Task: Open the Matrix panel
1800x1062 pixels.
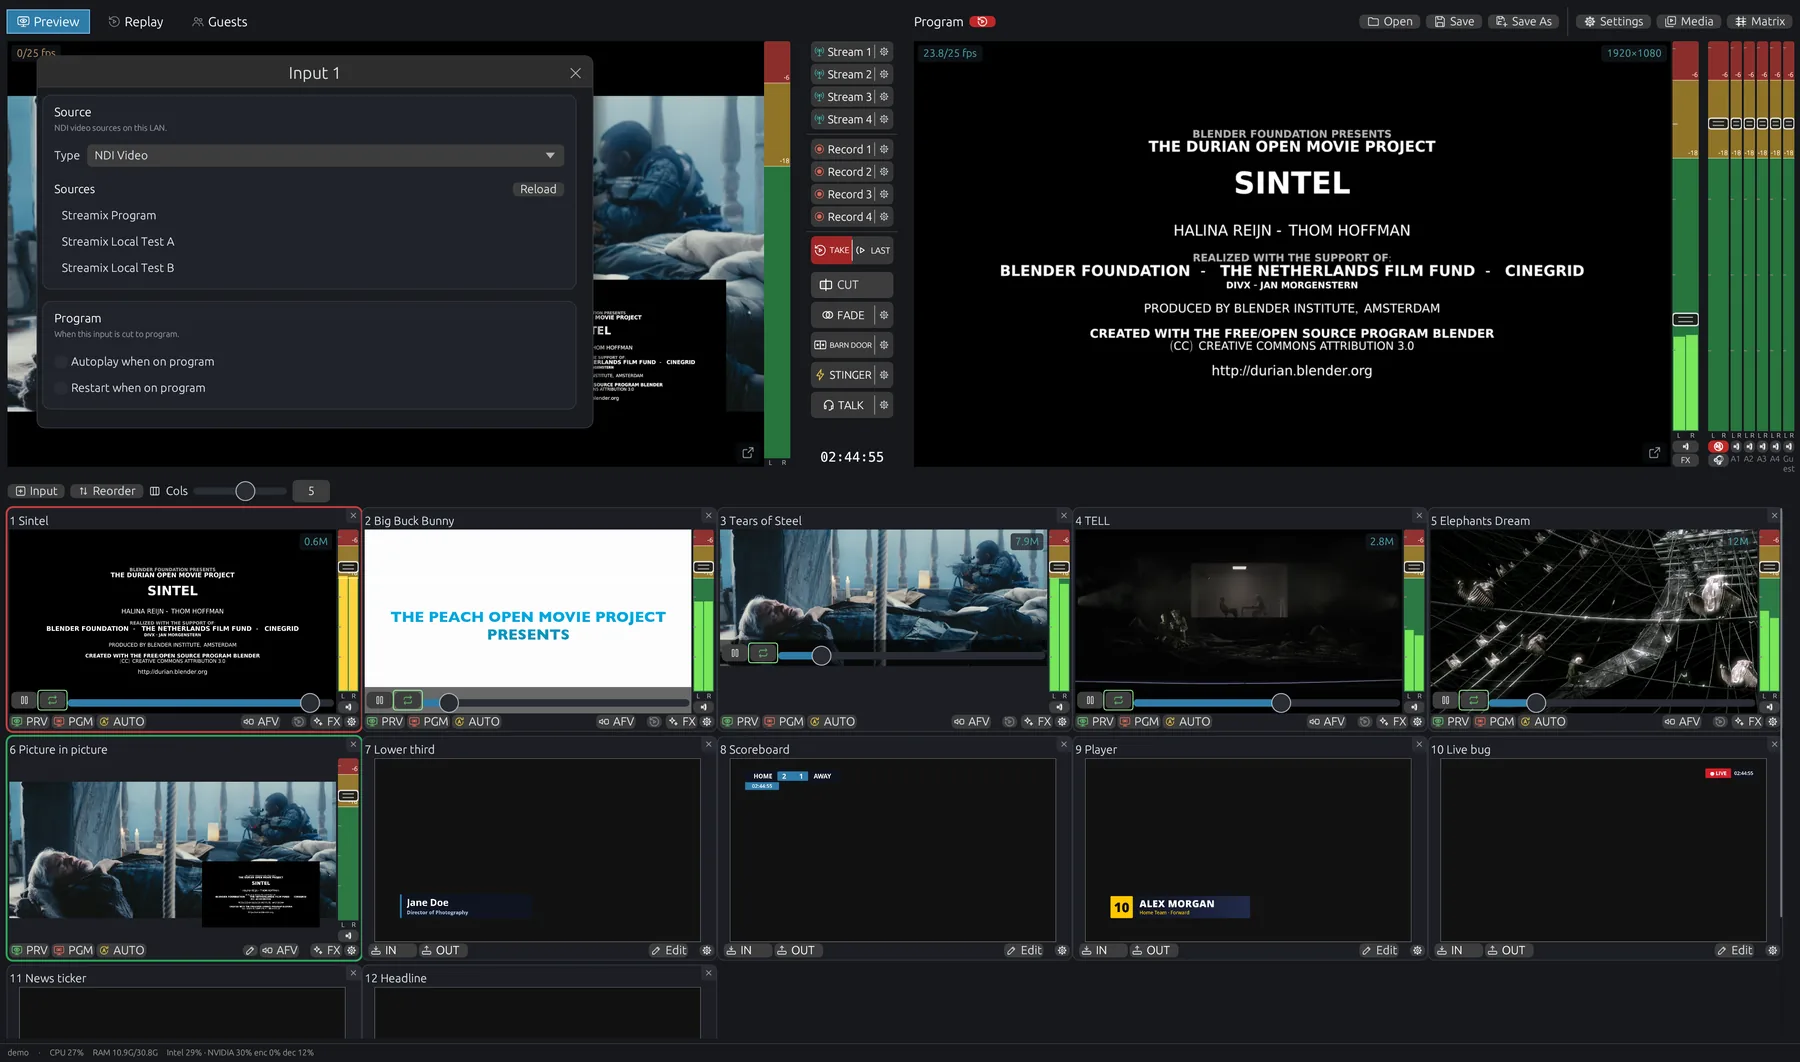Action: click(1759, 21)
